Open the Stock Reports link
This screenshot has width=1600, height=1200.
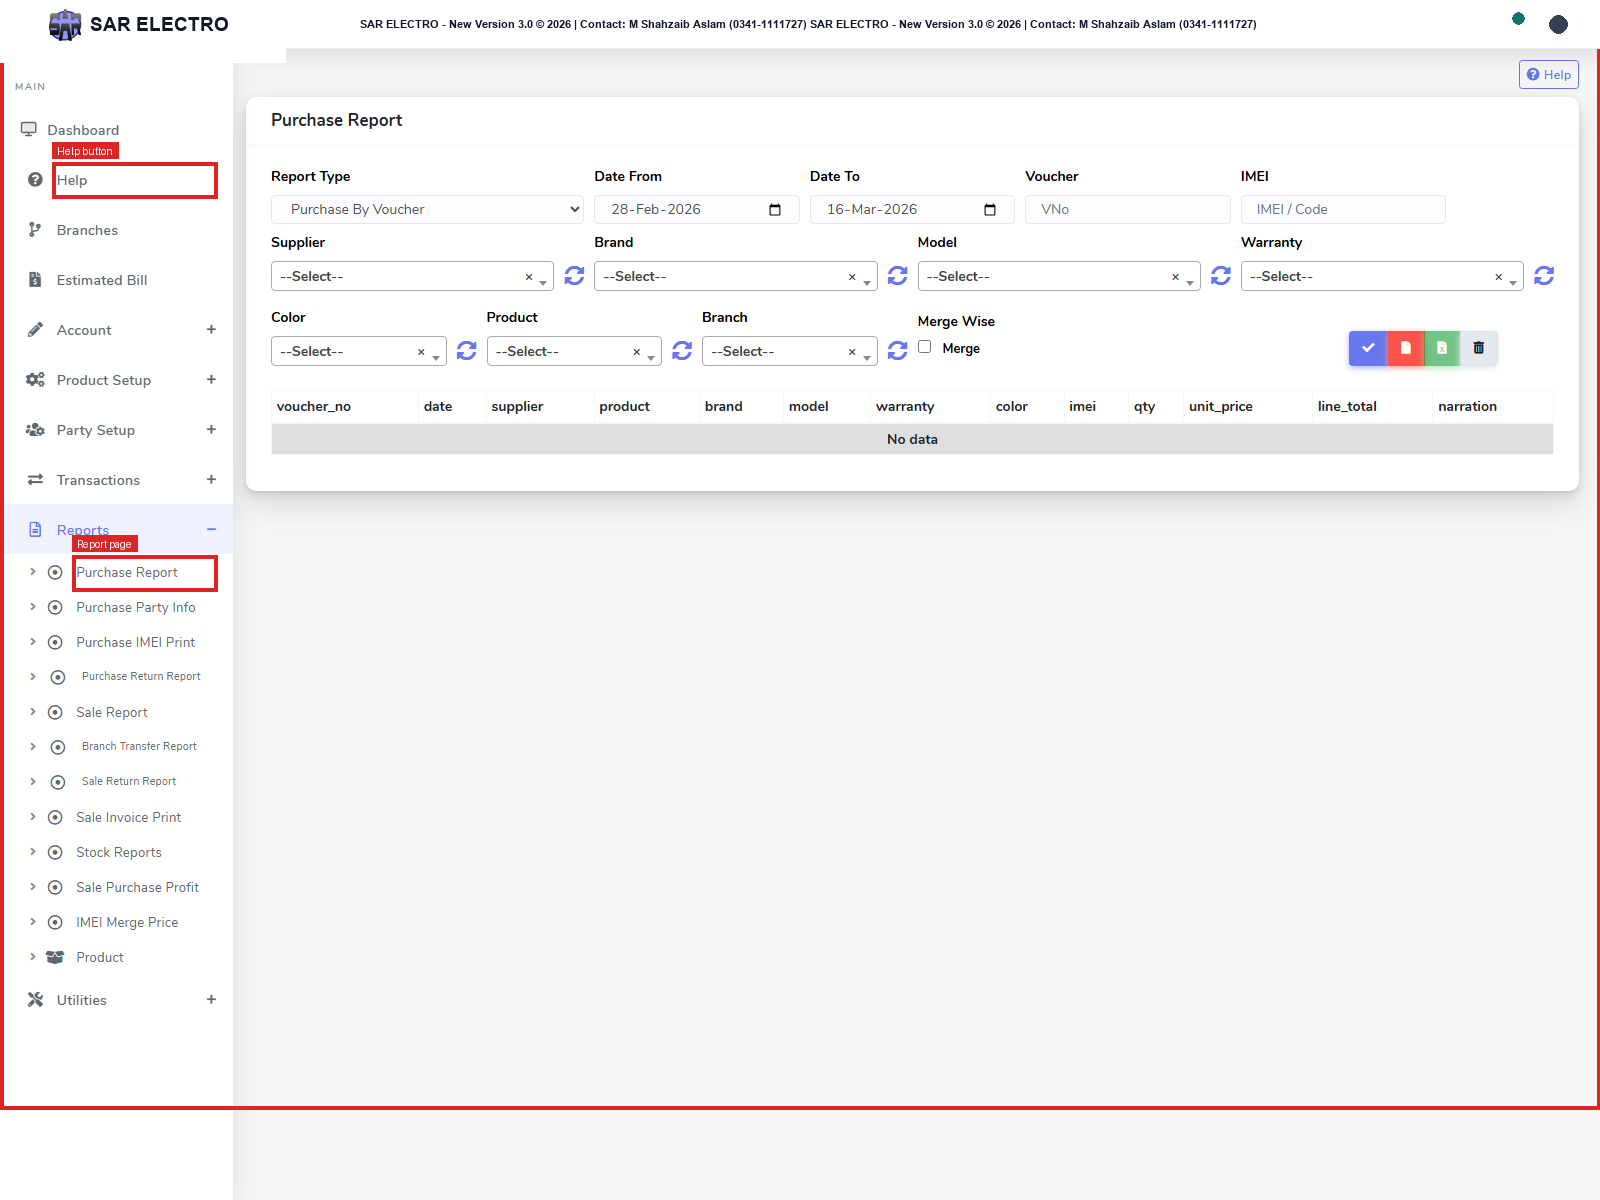coord(119,852)
